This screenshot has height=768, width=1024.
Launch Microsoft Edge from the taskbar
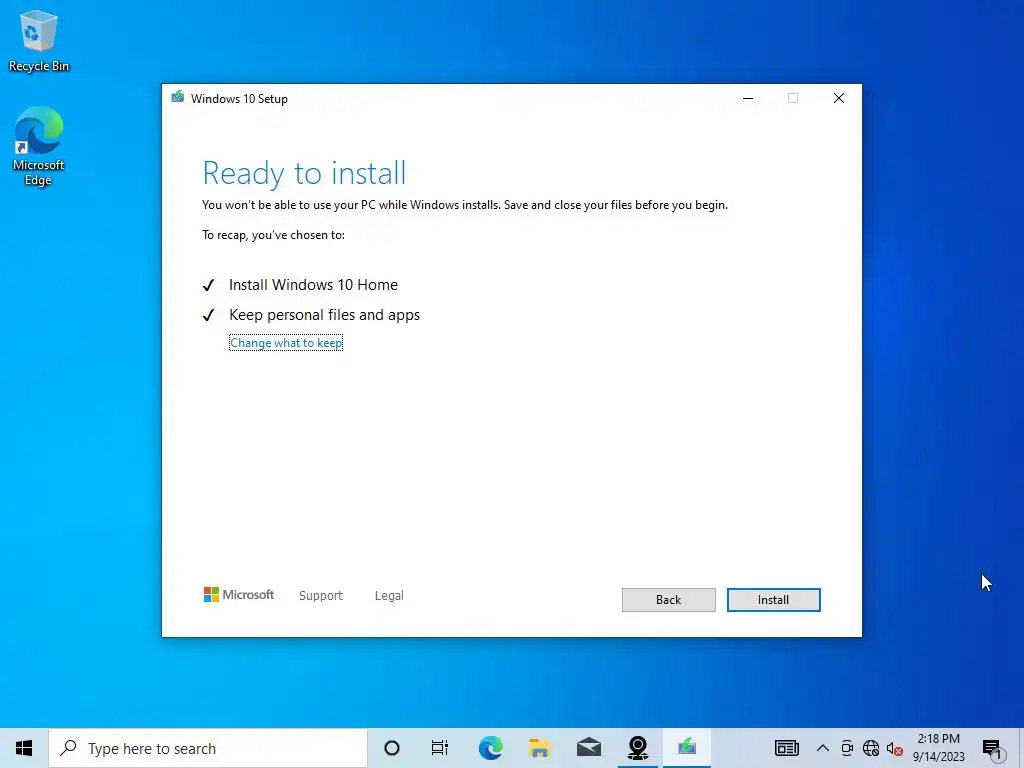pyautogui.click(x=490, y=748)
